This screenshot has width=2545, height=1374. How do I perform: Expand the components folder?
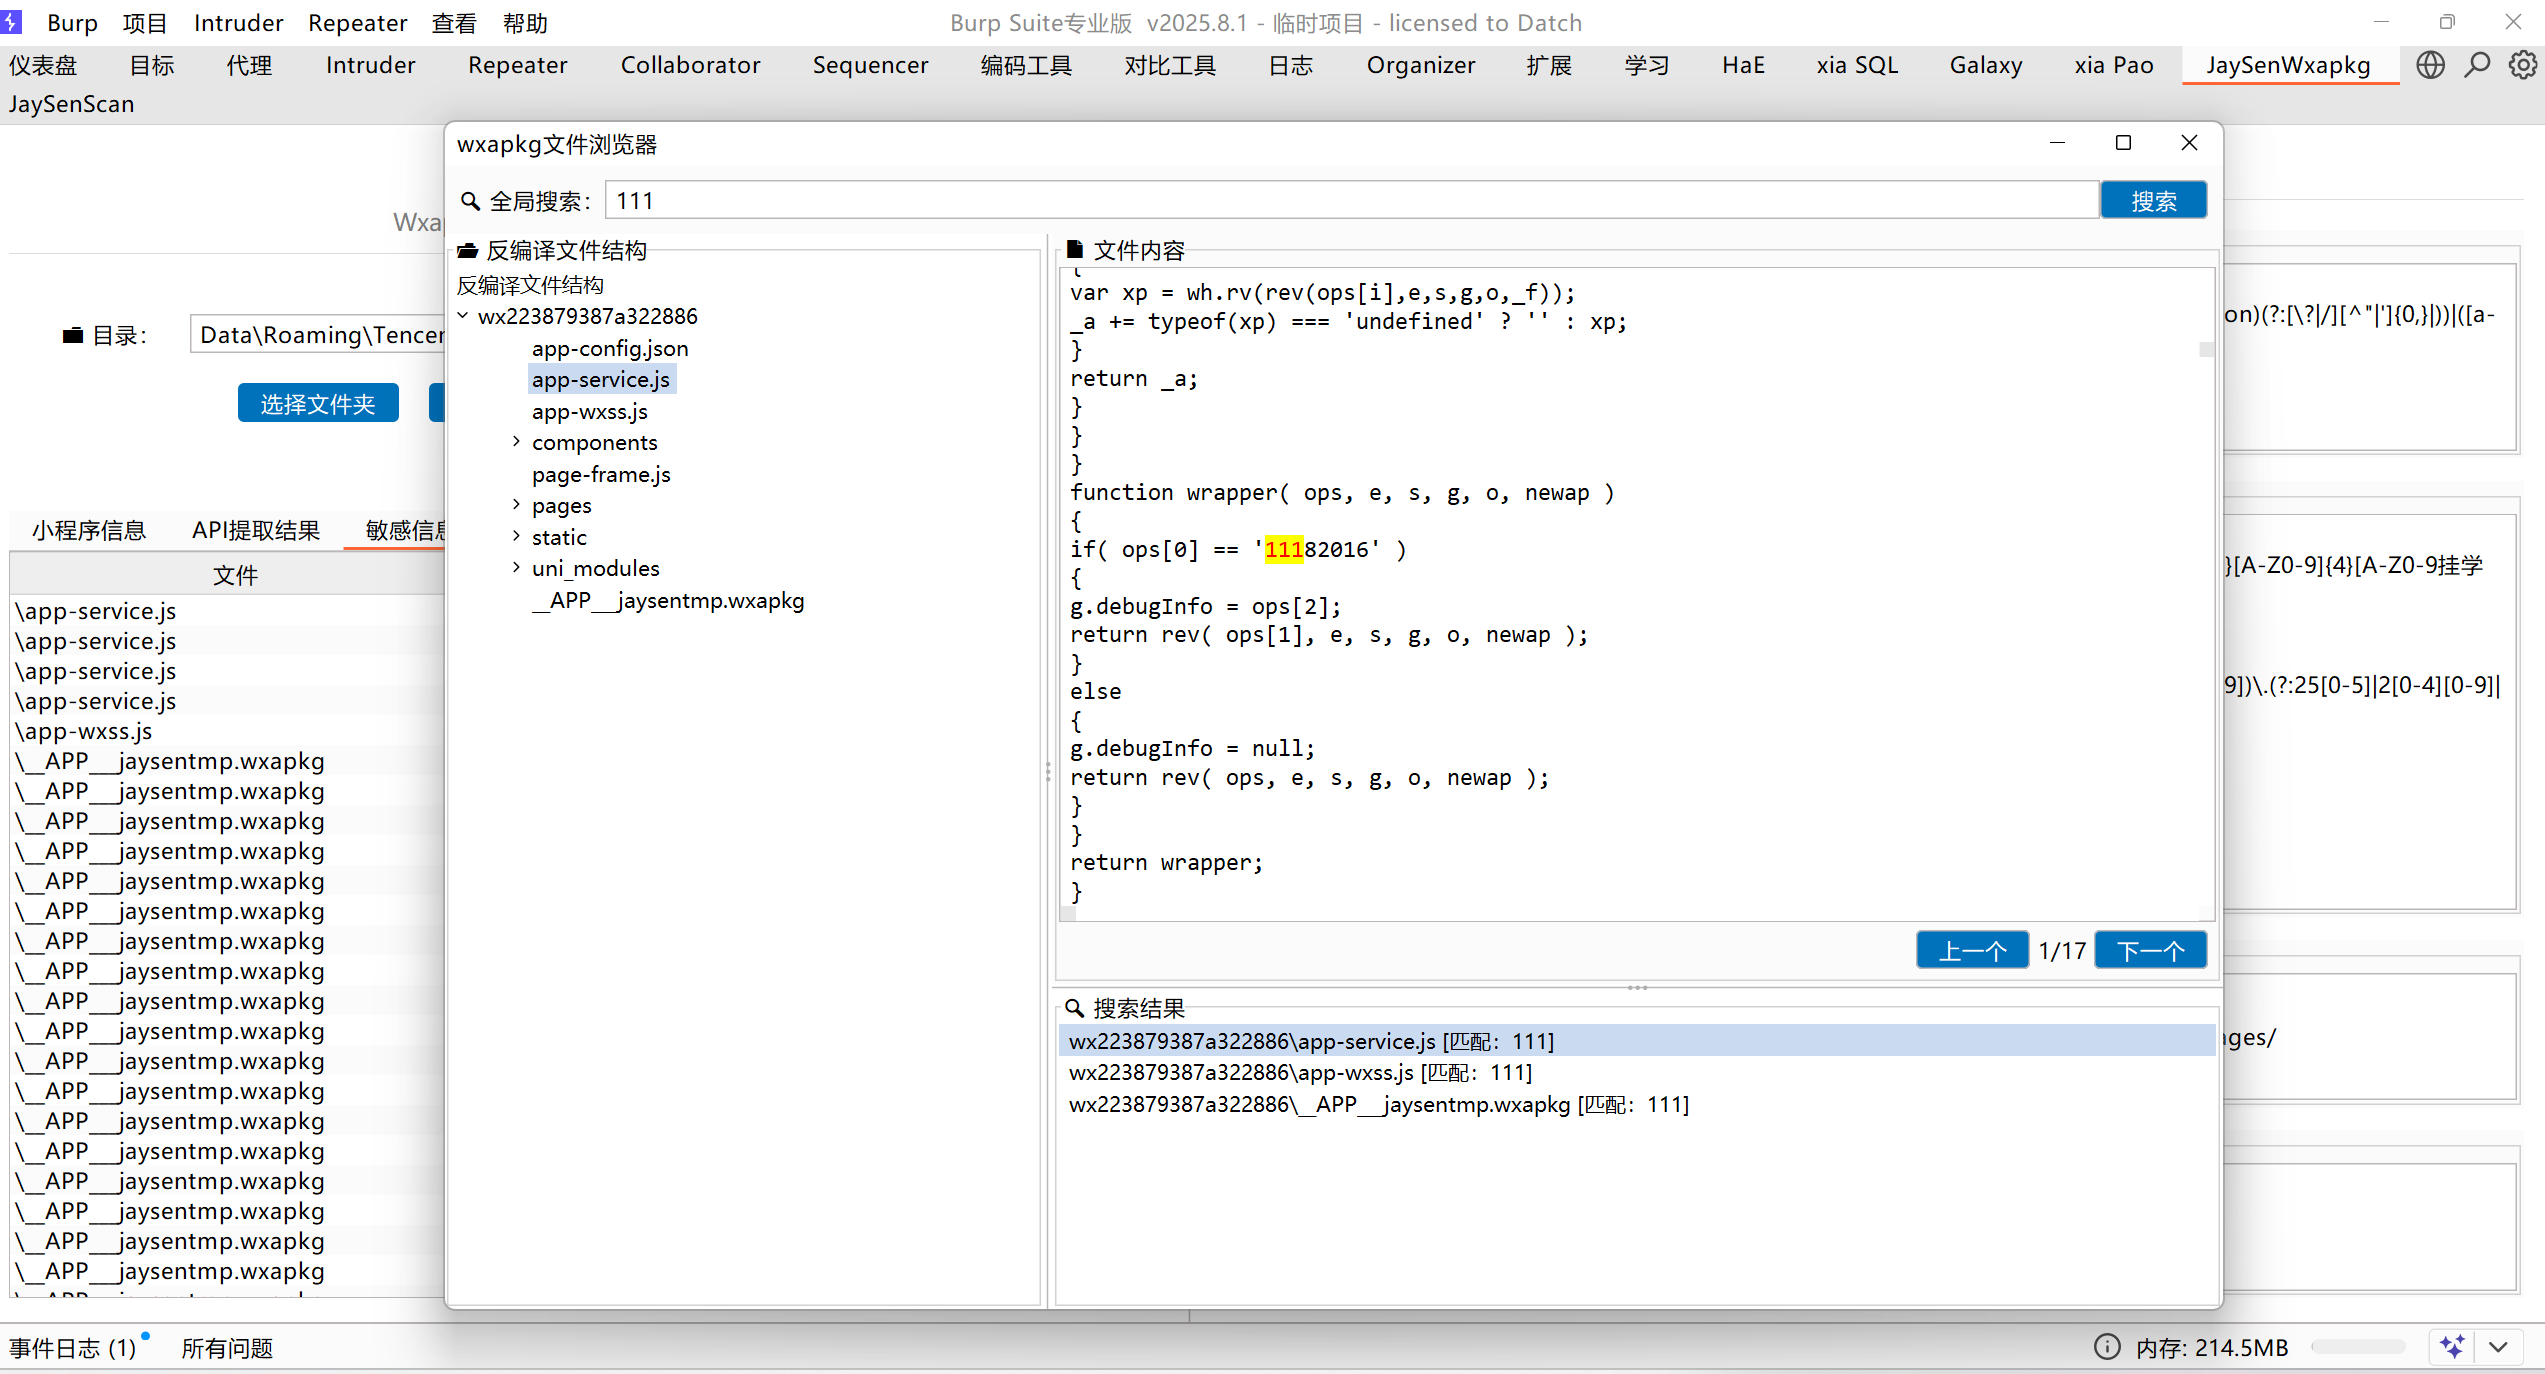[x=516, y=442]
